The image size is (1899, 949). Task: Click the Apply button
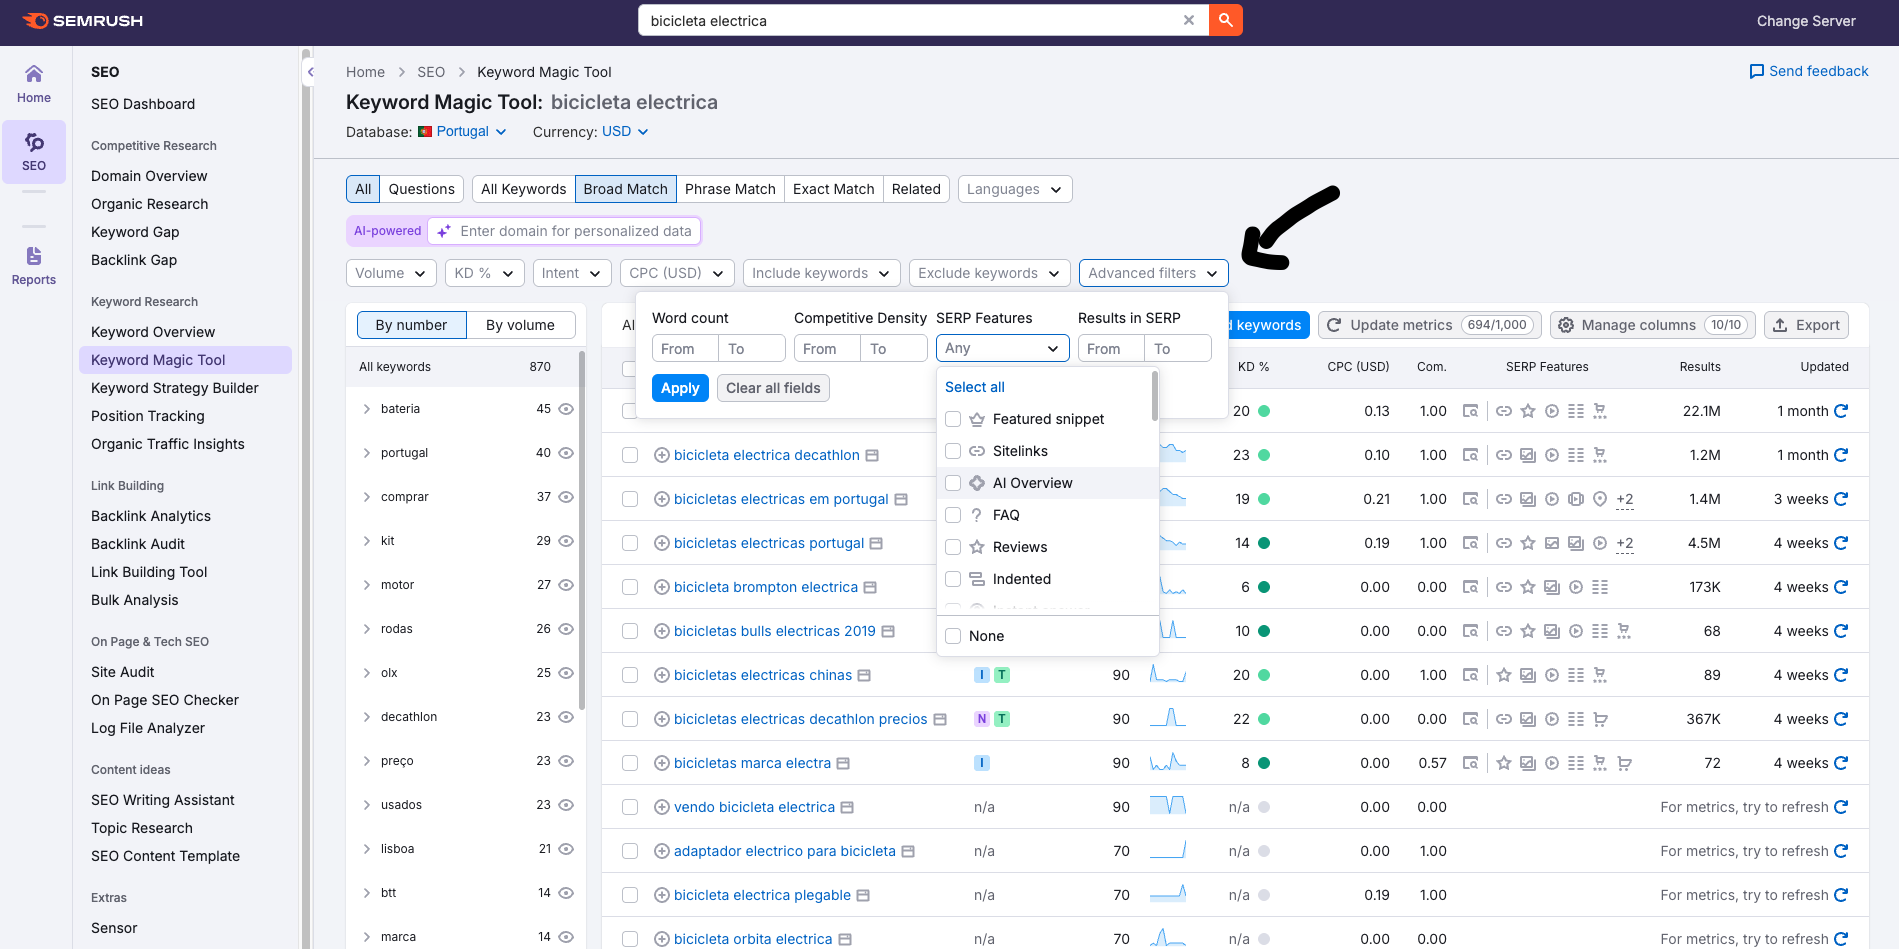click(x=680, y=388)
